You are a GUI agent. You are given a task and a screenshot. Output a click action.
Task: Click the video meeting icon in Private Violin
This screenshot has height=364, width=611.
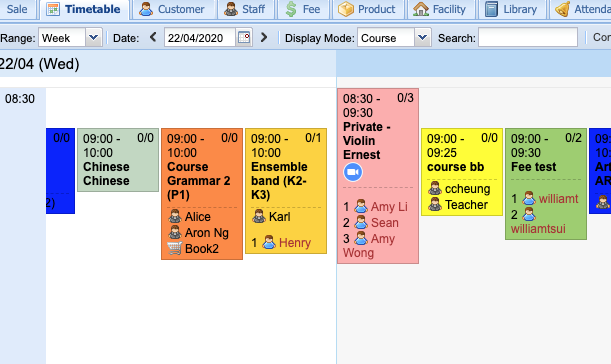click(x=353, y=172)
